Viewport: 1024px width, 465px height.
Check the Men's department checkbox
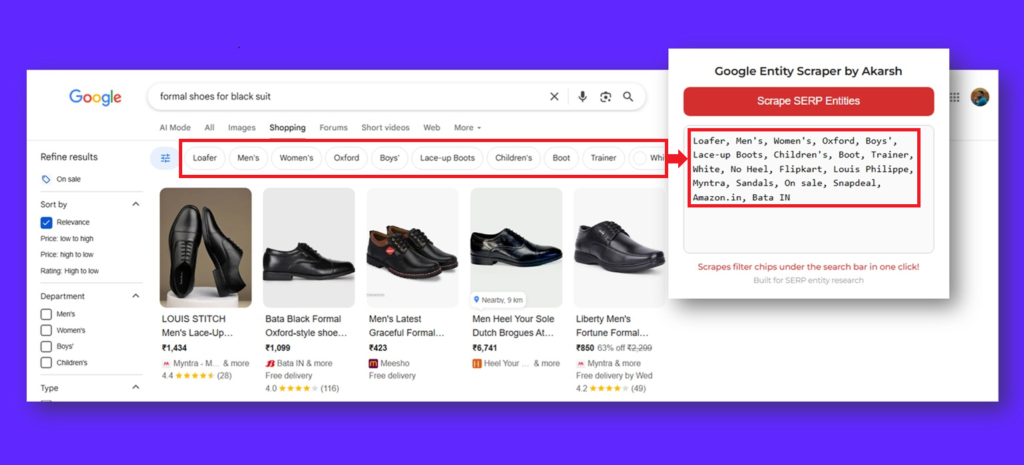click(46, 314)
